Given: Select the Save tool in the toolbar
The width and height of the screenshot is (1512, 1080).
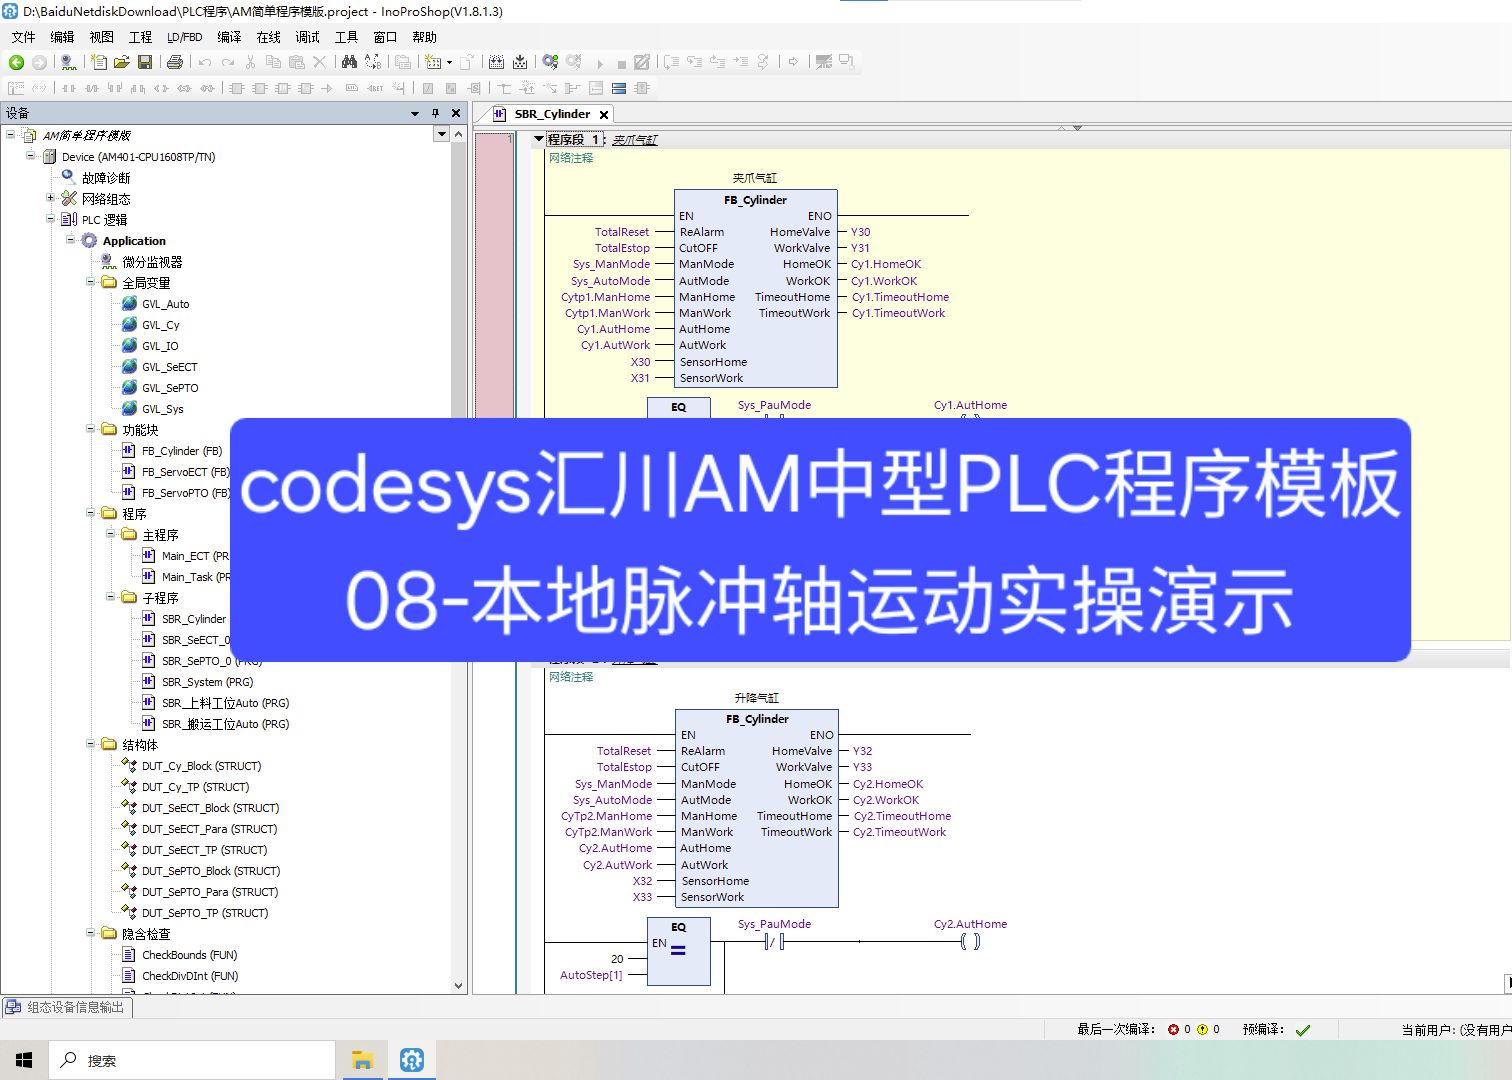Looking at the screenshot, I should 146,61.
